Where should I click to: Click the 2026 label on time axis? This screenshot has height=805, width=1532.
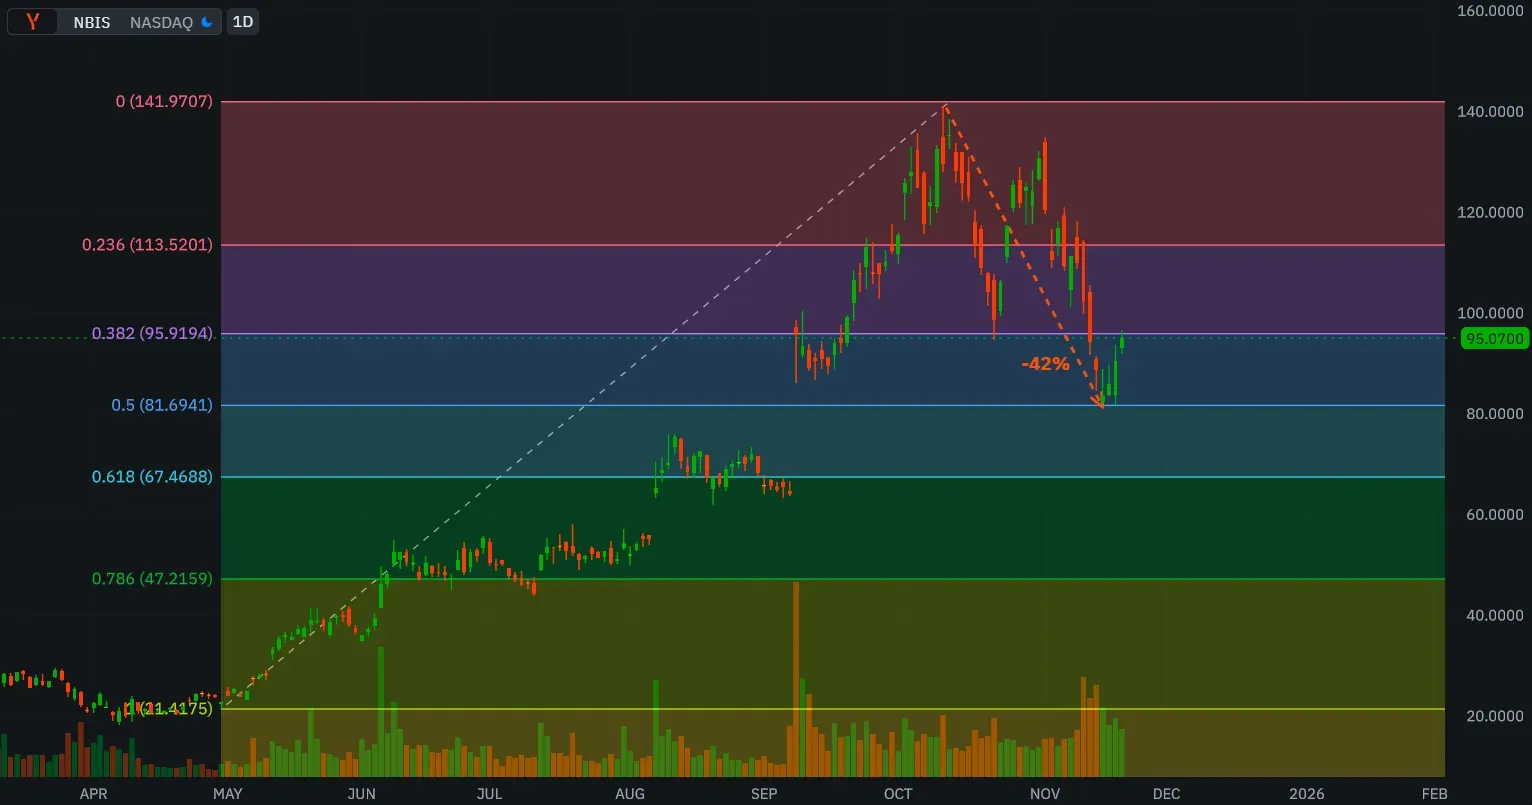[1306, 794]
